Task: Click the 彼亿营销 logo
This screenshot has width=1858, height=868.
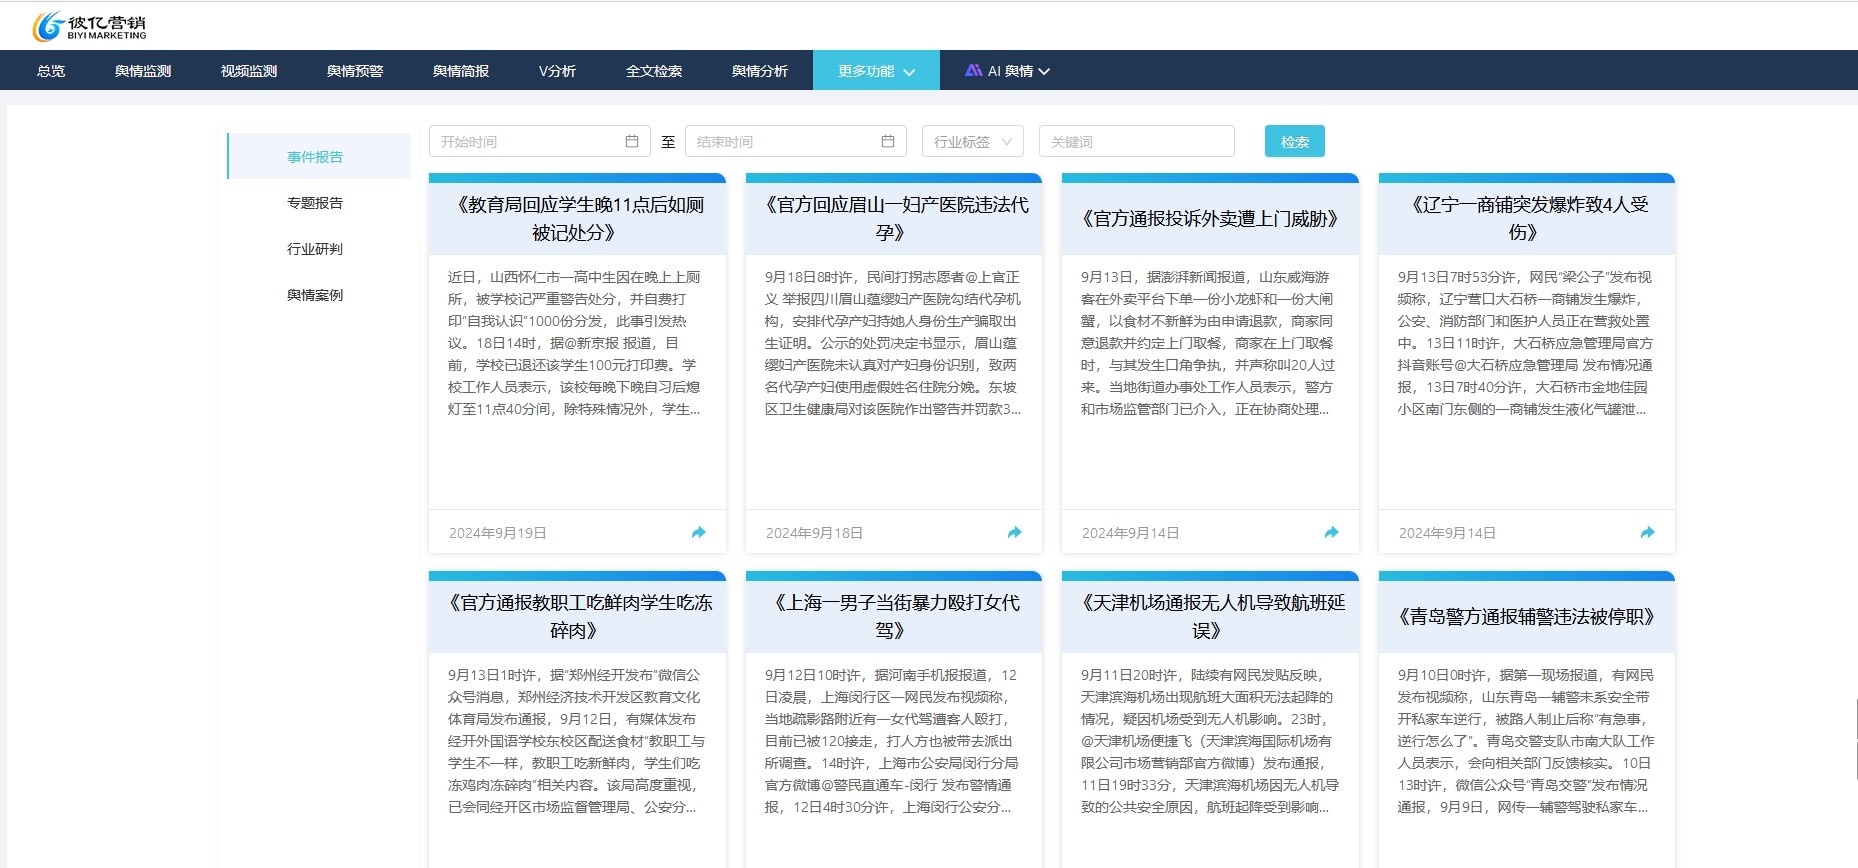Action: [x=90, y=27]
